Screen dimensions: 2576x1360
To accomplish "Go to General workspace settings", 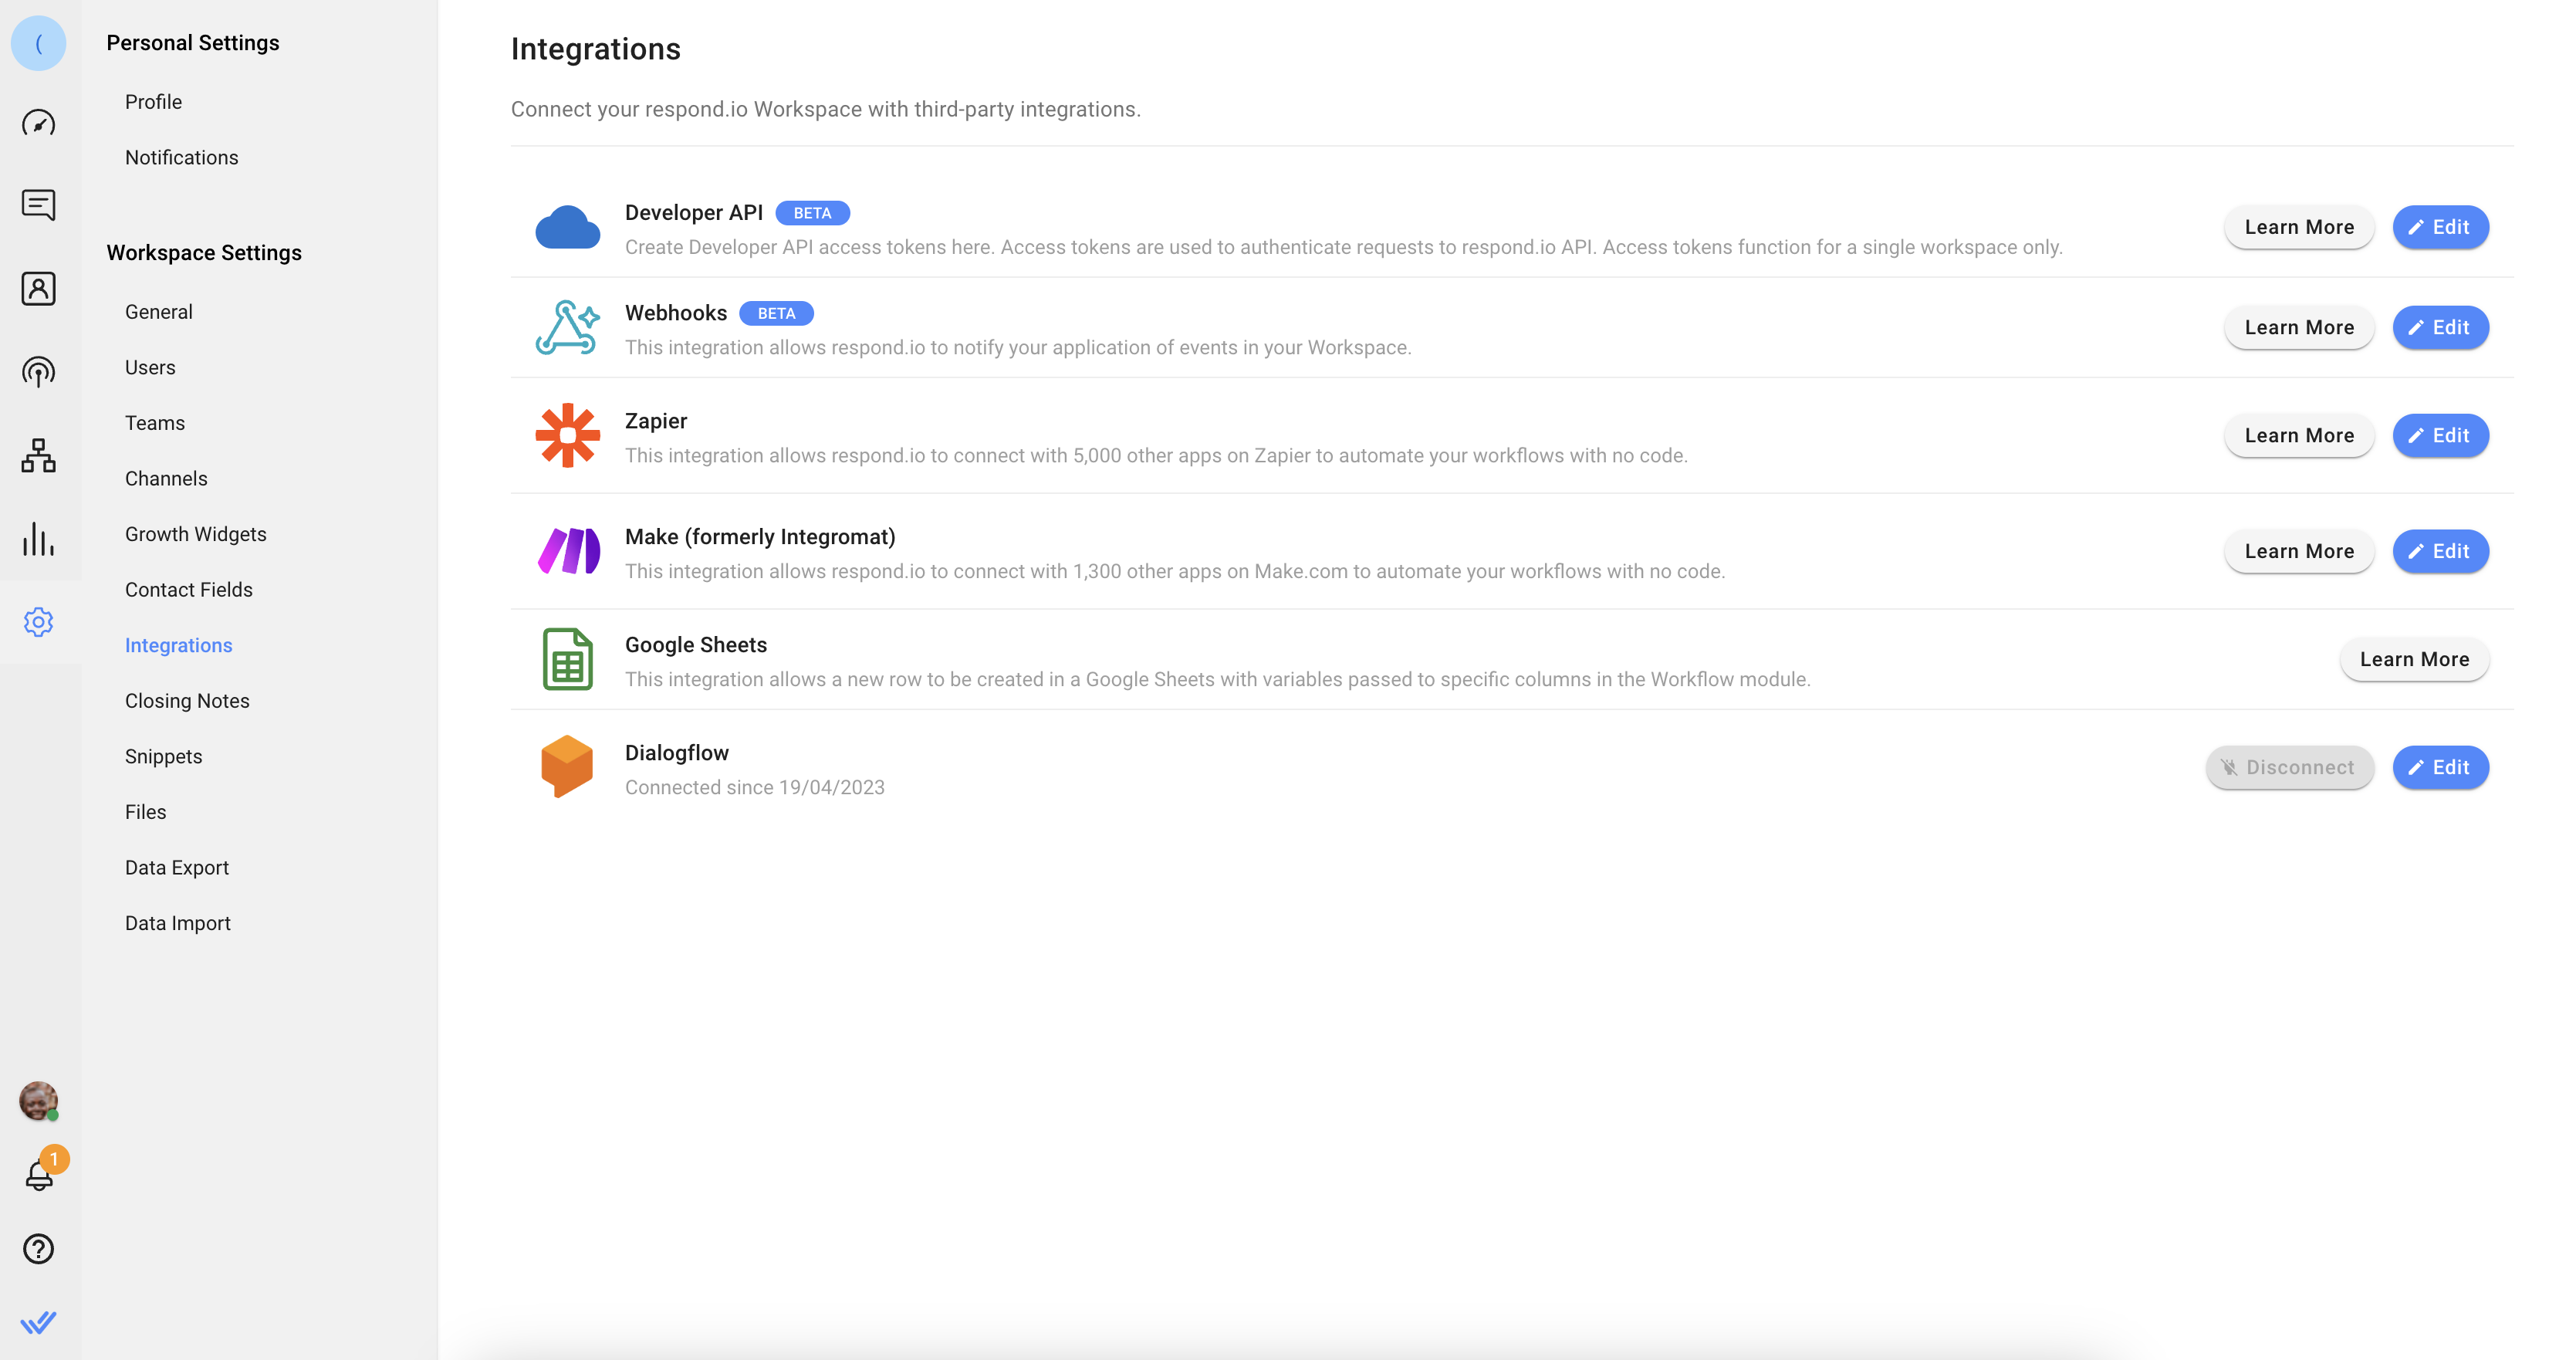I will click(x=158, y=312).
